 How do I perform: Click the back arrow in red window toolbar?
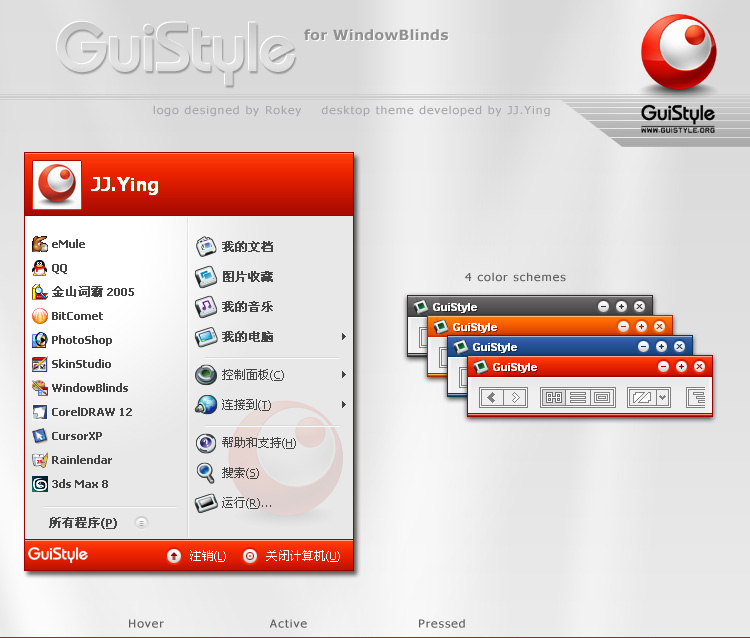click(x=491, y=397)
